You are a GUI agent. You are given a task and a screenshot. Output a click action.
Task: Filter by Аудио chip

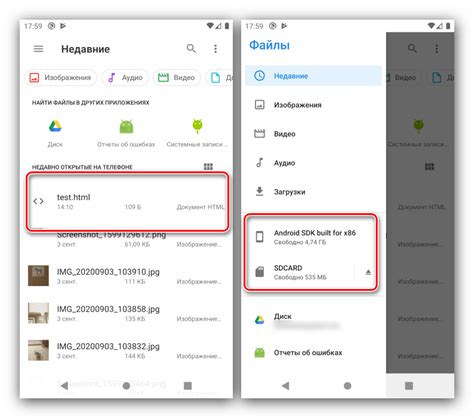click(x=125, y=78)
